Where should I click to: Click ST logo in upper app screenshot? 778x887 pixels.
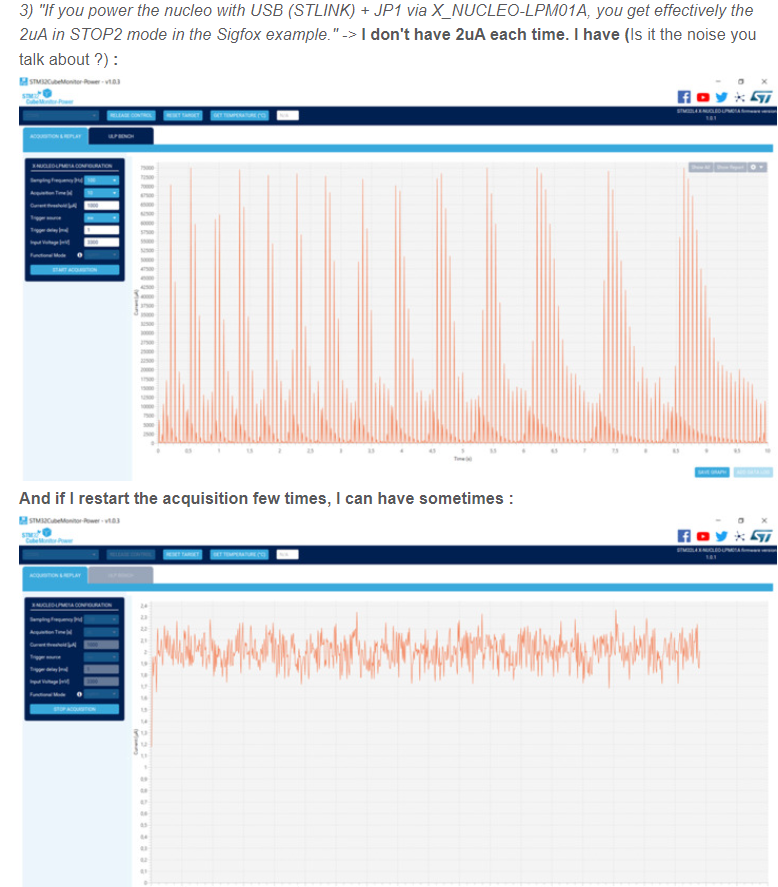tap(761, 97)
